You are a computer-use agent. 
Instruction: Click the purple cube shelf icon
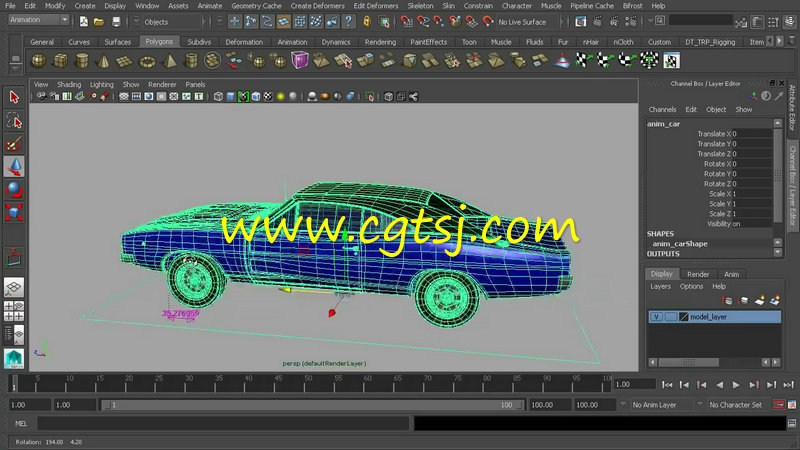click(299, 61)
